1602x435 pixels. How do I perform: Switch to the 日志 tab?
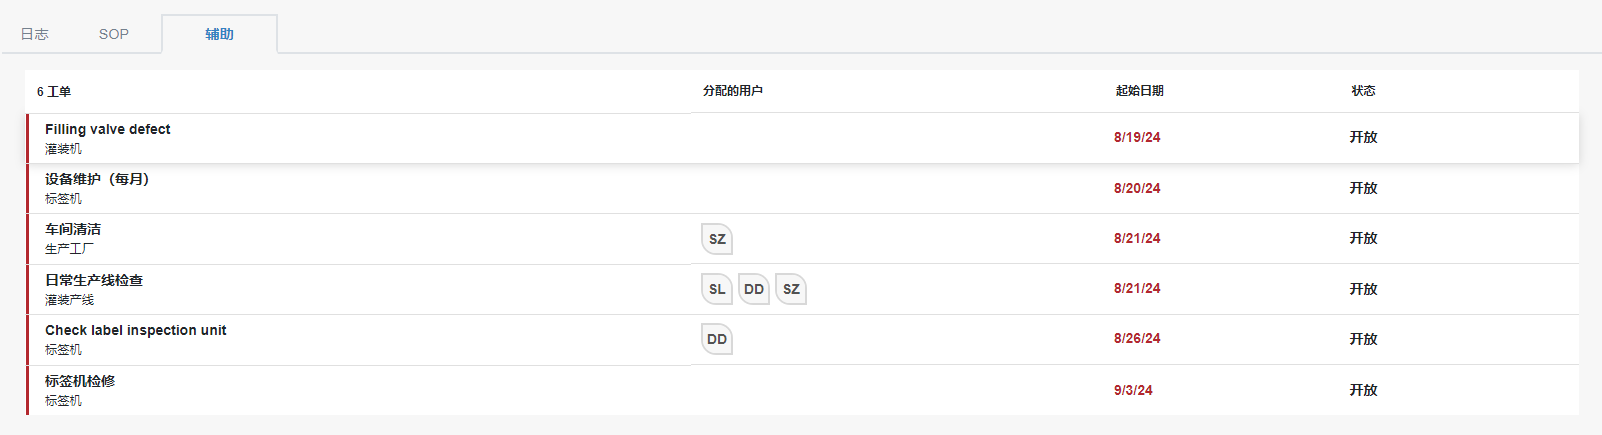(35, 34)
